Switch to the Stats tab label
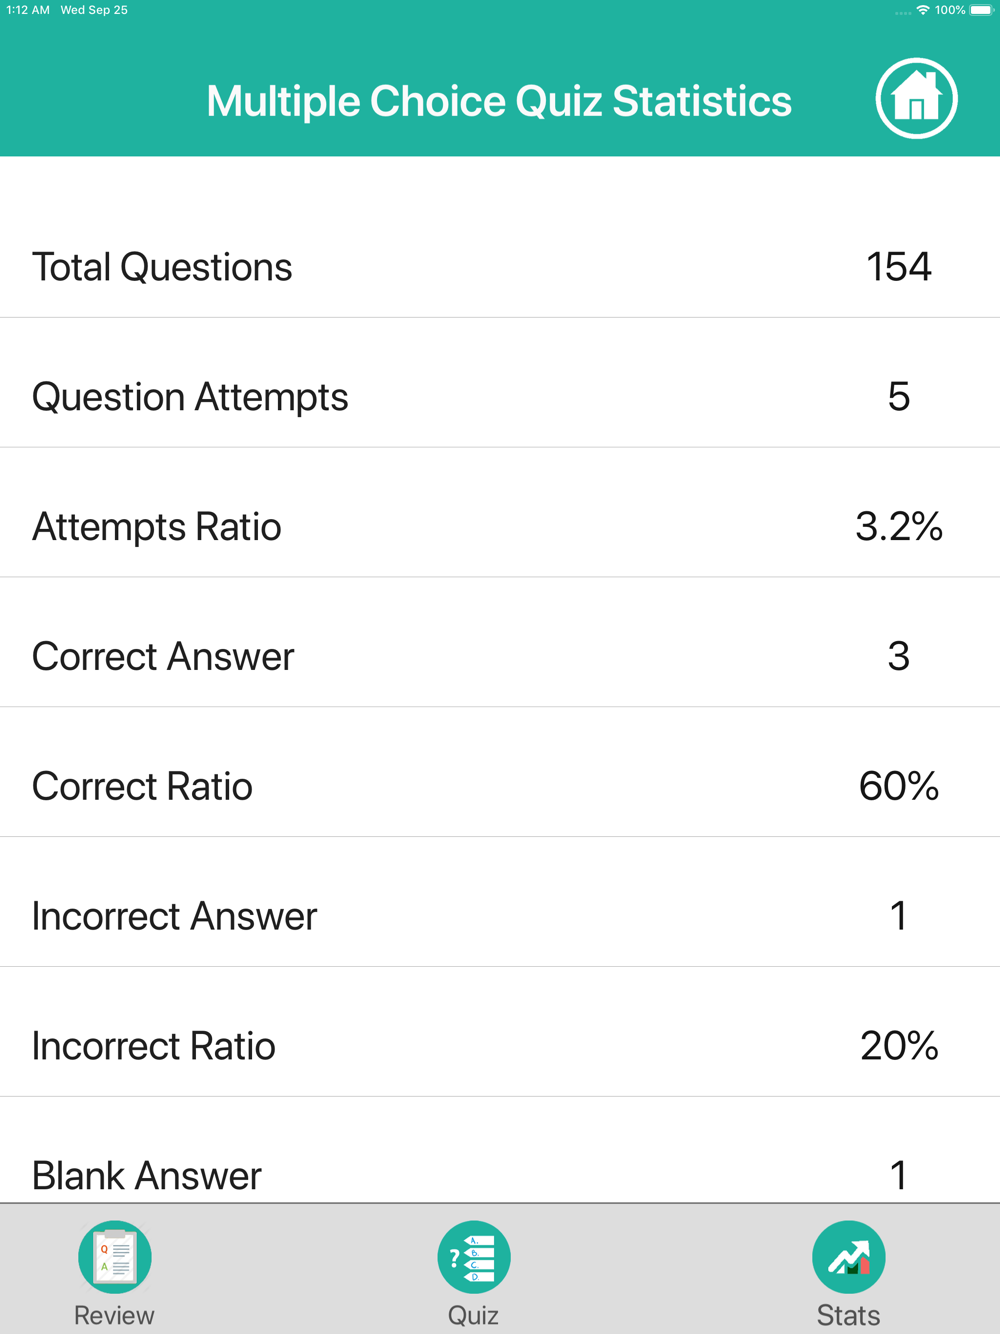Image resolution: width=1000 pixels, height=1334 pixels. pos(848,1315)
